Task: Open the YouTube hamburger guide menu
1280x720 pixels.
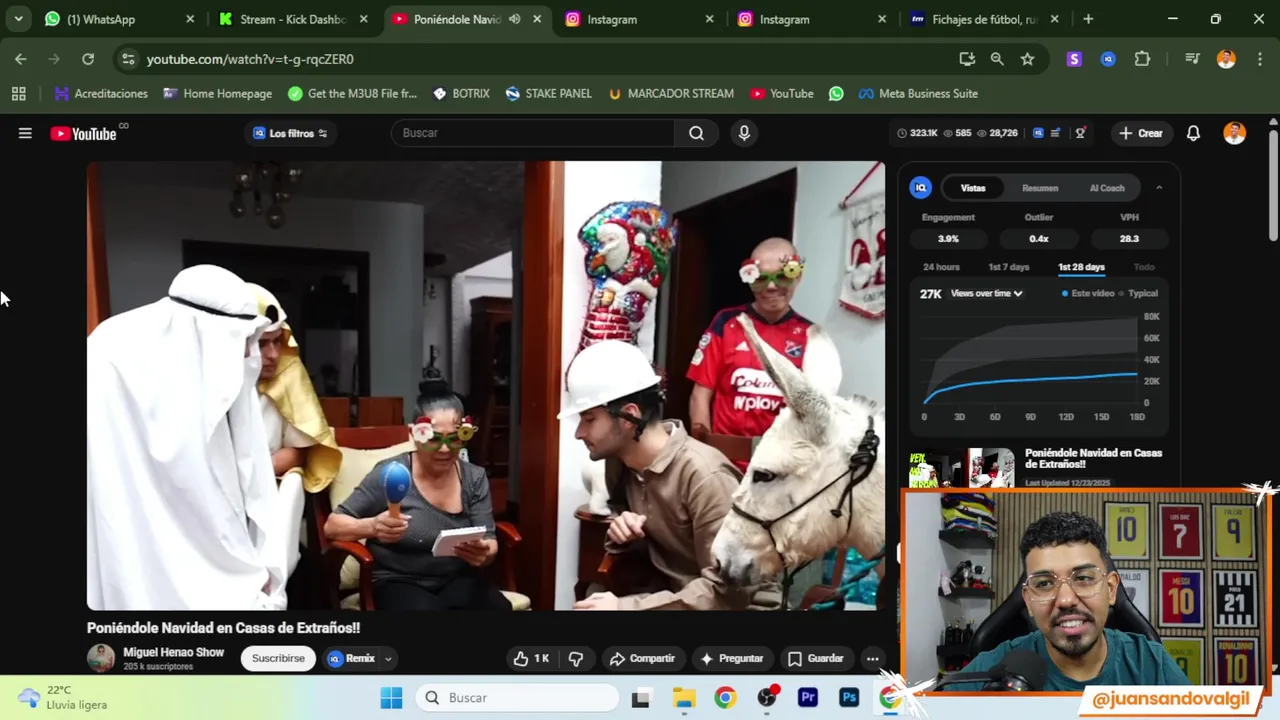Action: [x=25, y=133]
